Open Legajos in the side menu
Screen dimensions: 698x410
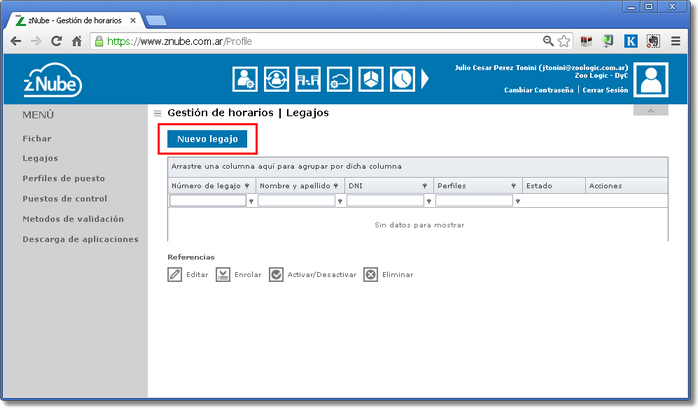[x=40, y=158]
